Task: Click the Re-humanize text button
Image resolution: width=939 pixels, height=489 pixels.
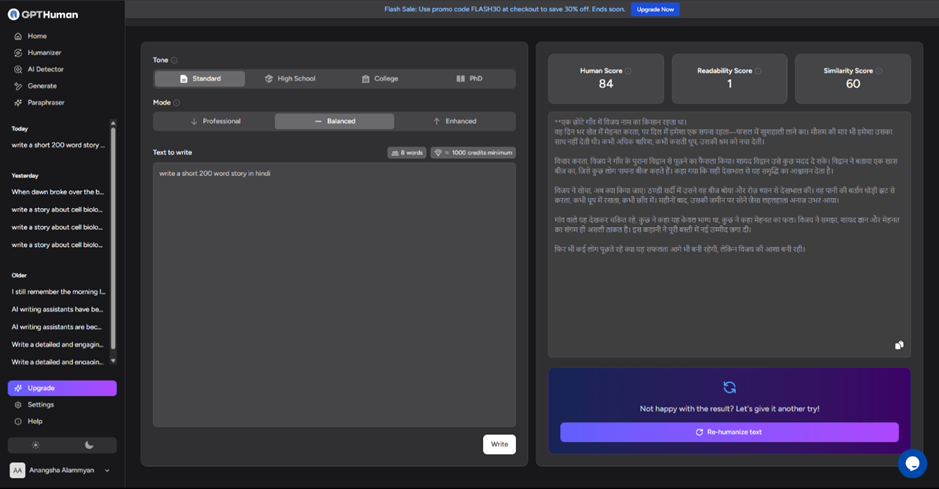Action: [x=729, y=432]
